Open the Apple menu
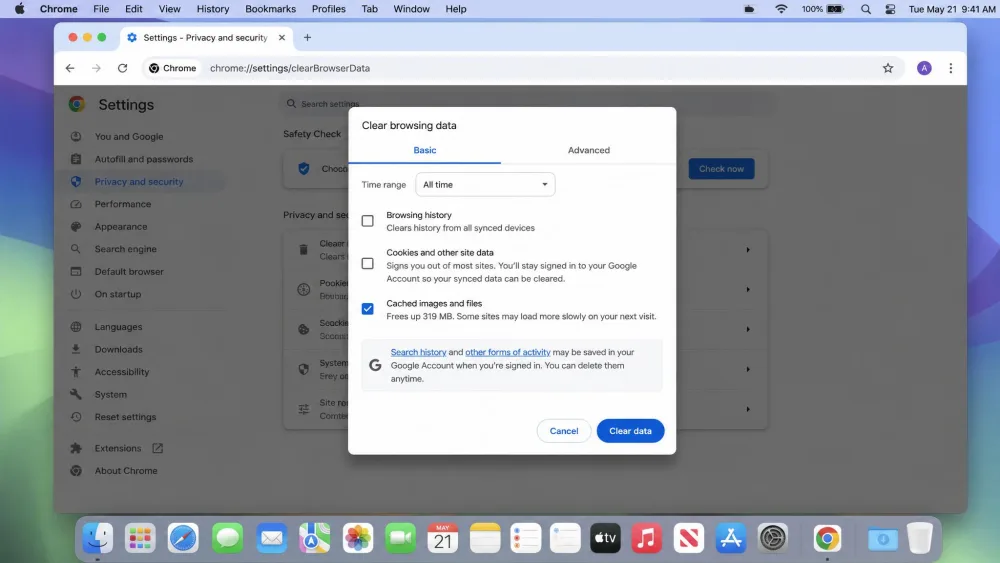 [x=20, y=9]
